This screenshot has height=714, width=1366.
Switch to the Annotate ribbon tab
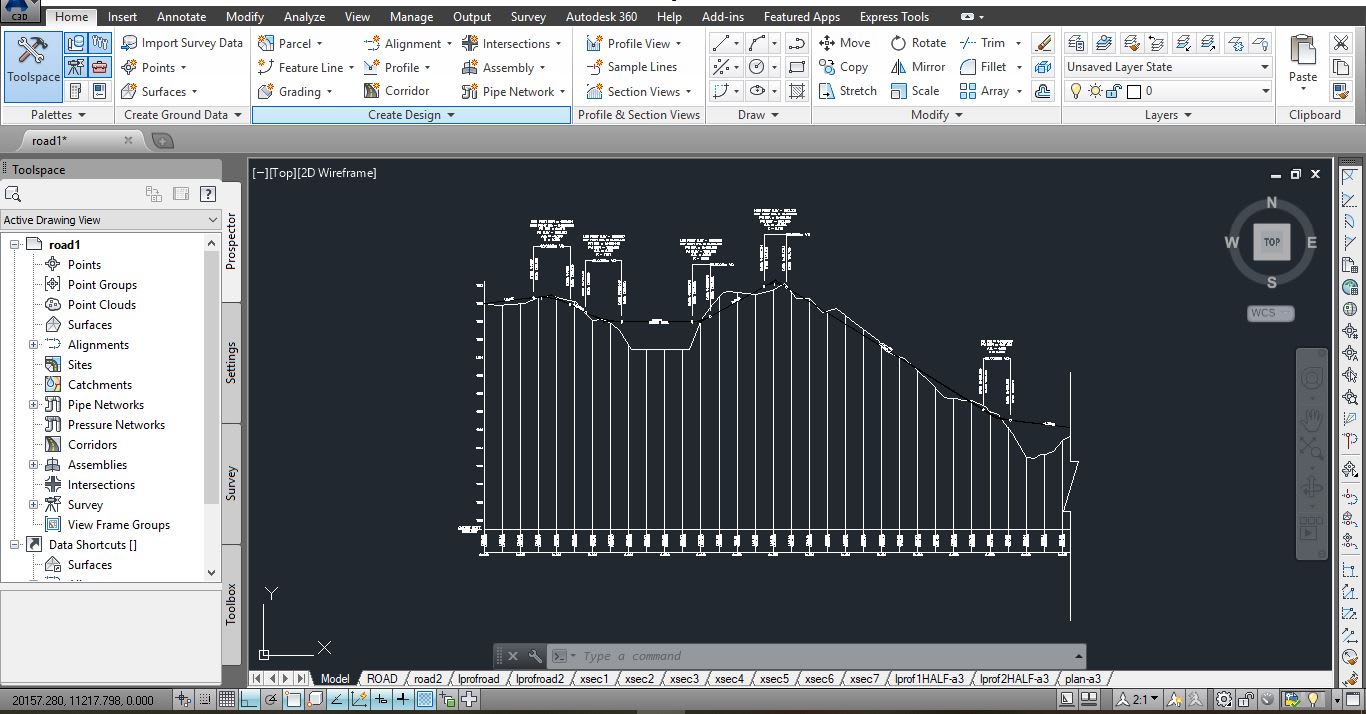[x=181, y=17]
